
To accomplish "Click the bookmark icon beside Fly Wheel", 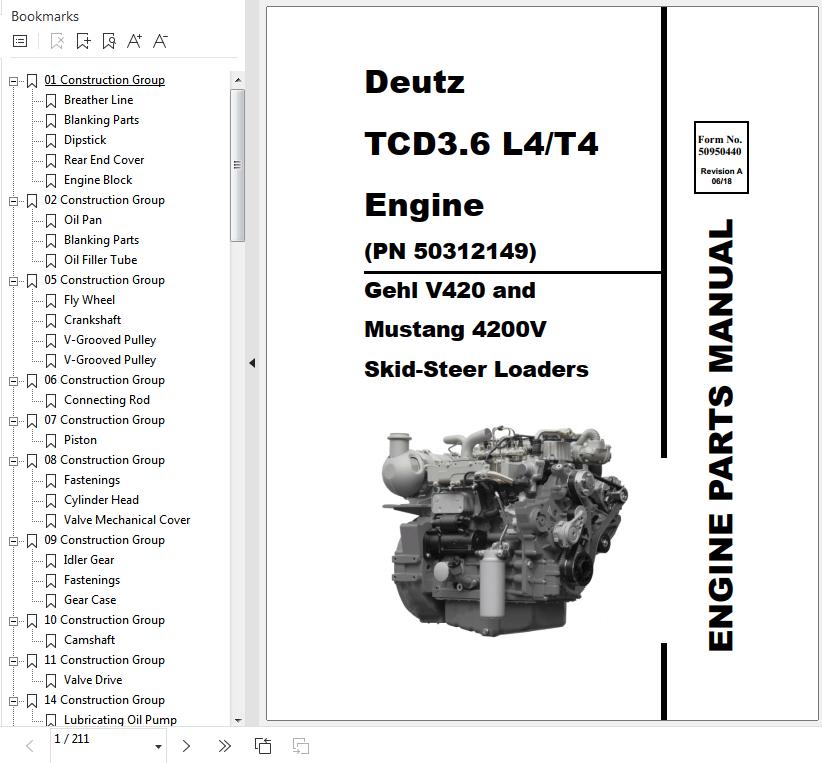I will 51,300.
